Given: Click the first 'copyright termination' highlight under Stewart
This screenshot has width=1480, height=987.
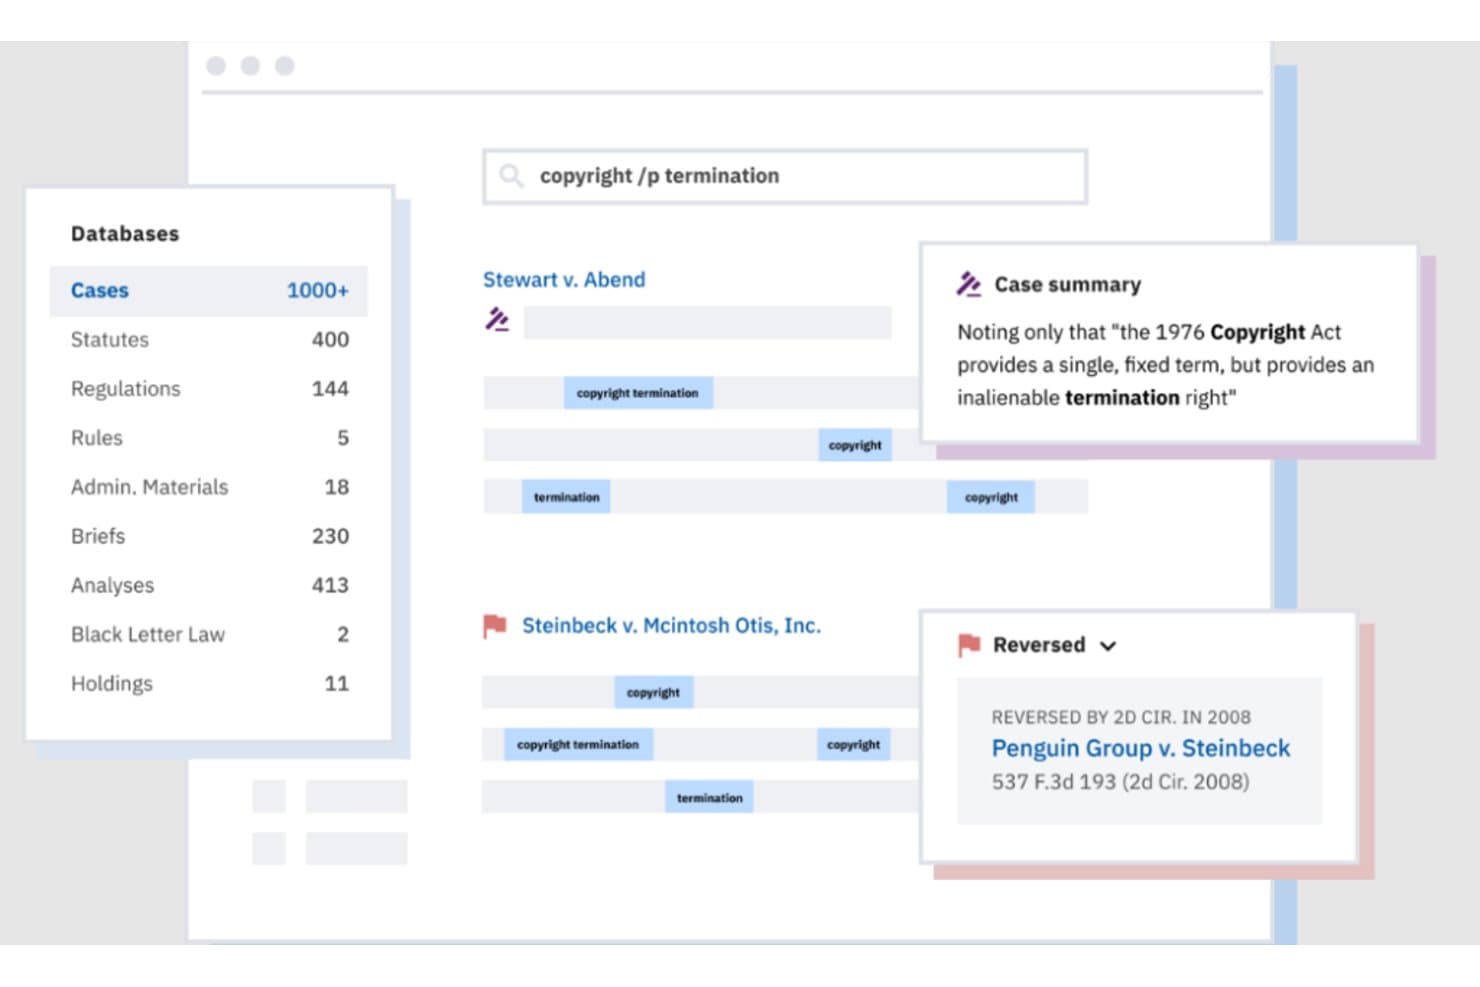Looking at the screenshot, I should pyautogui.click(x=638, y=393).
